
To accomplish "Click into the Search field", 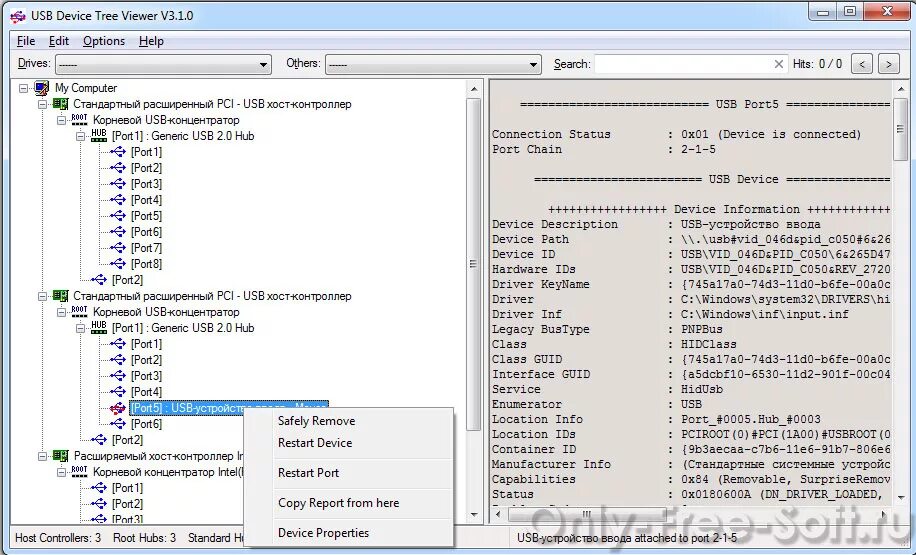I will click(682, 64).
